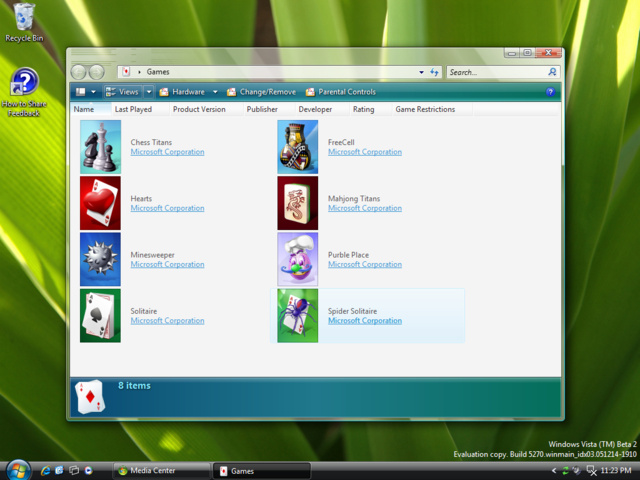Click Microsoft Corporation link under Mahjong Titans
This screenshot has height=480, width=640.
(x=365, y=208)
